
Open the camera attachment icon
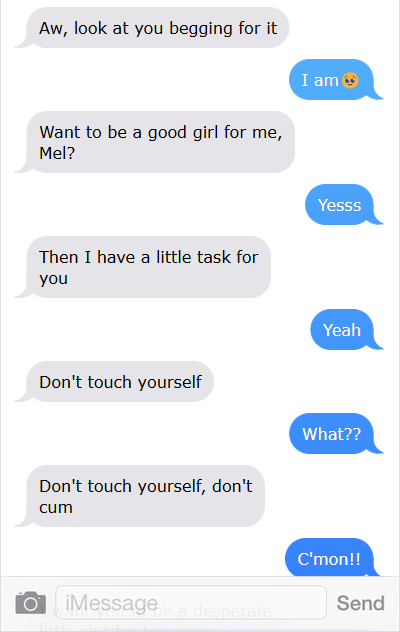31,603
